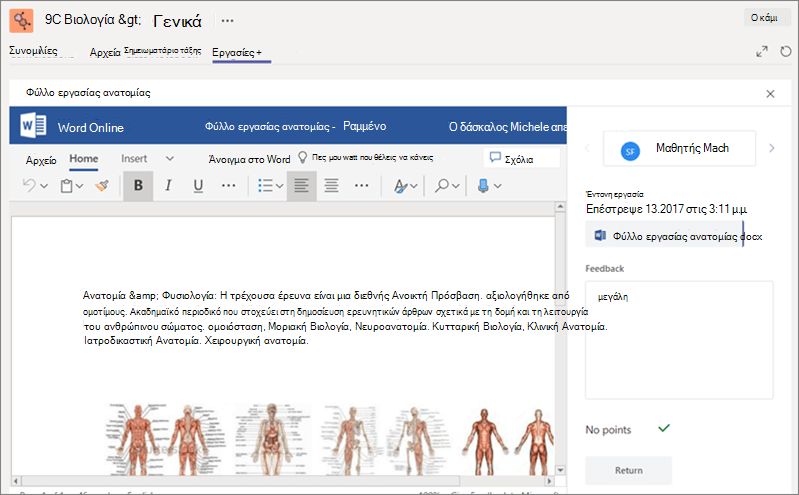
Task: Toggle bold formatting
Action: 138,186
